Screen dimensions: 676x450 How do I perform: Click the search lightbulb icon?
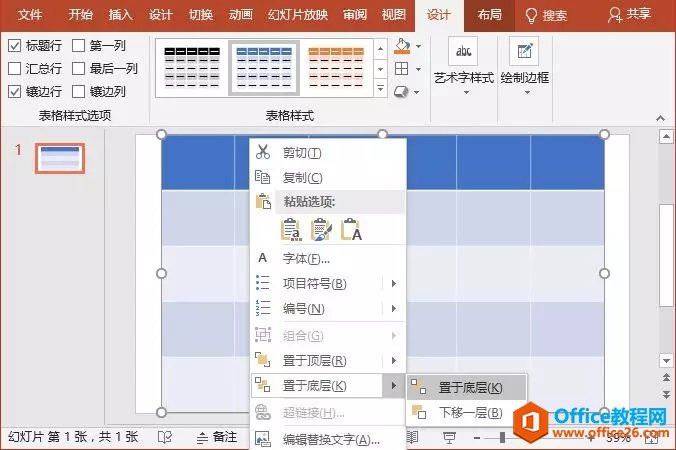pyautogui.click(x=531, y=16)
